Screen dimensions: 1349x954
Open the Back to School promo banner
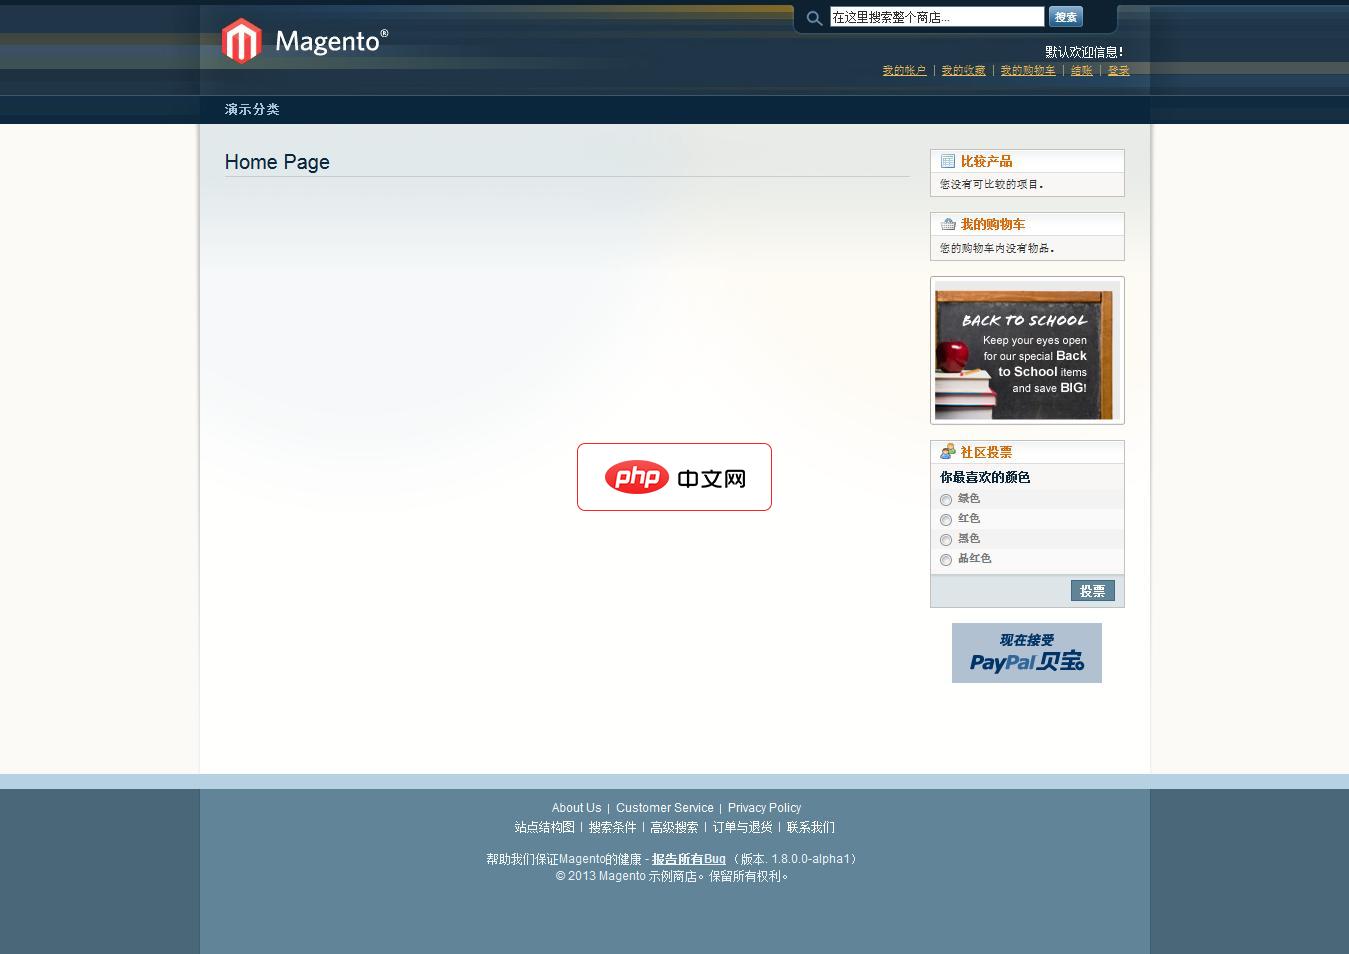pos(1024,354)
